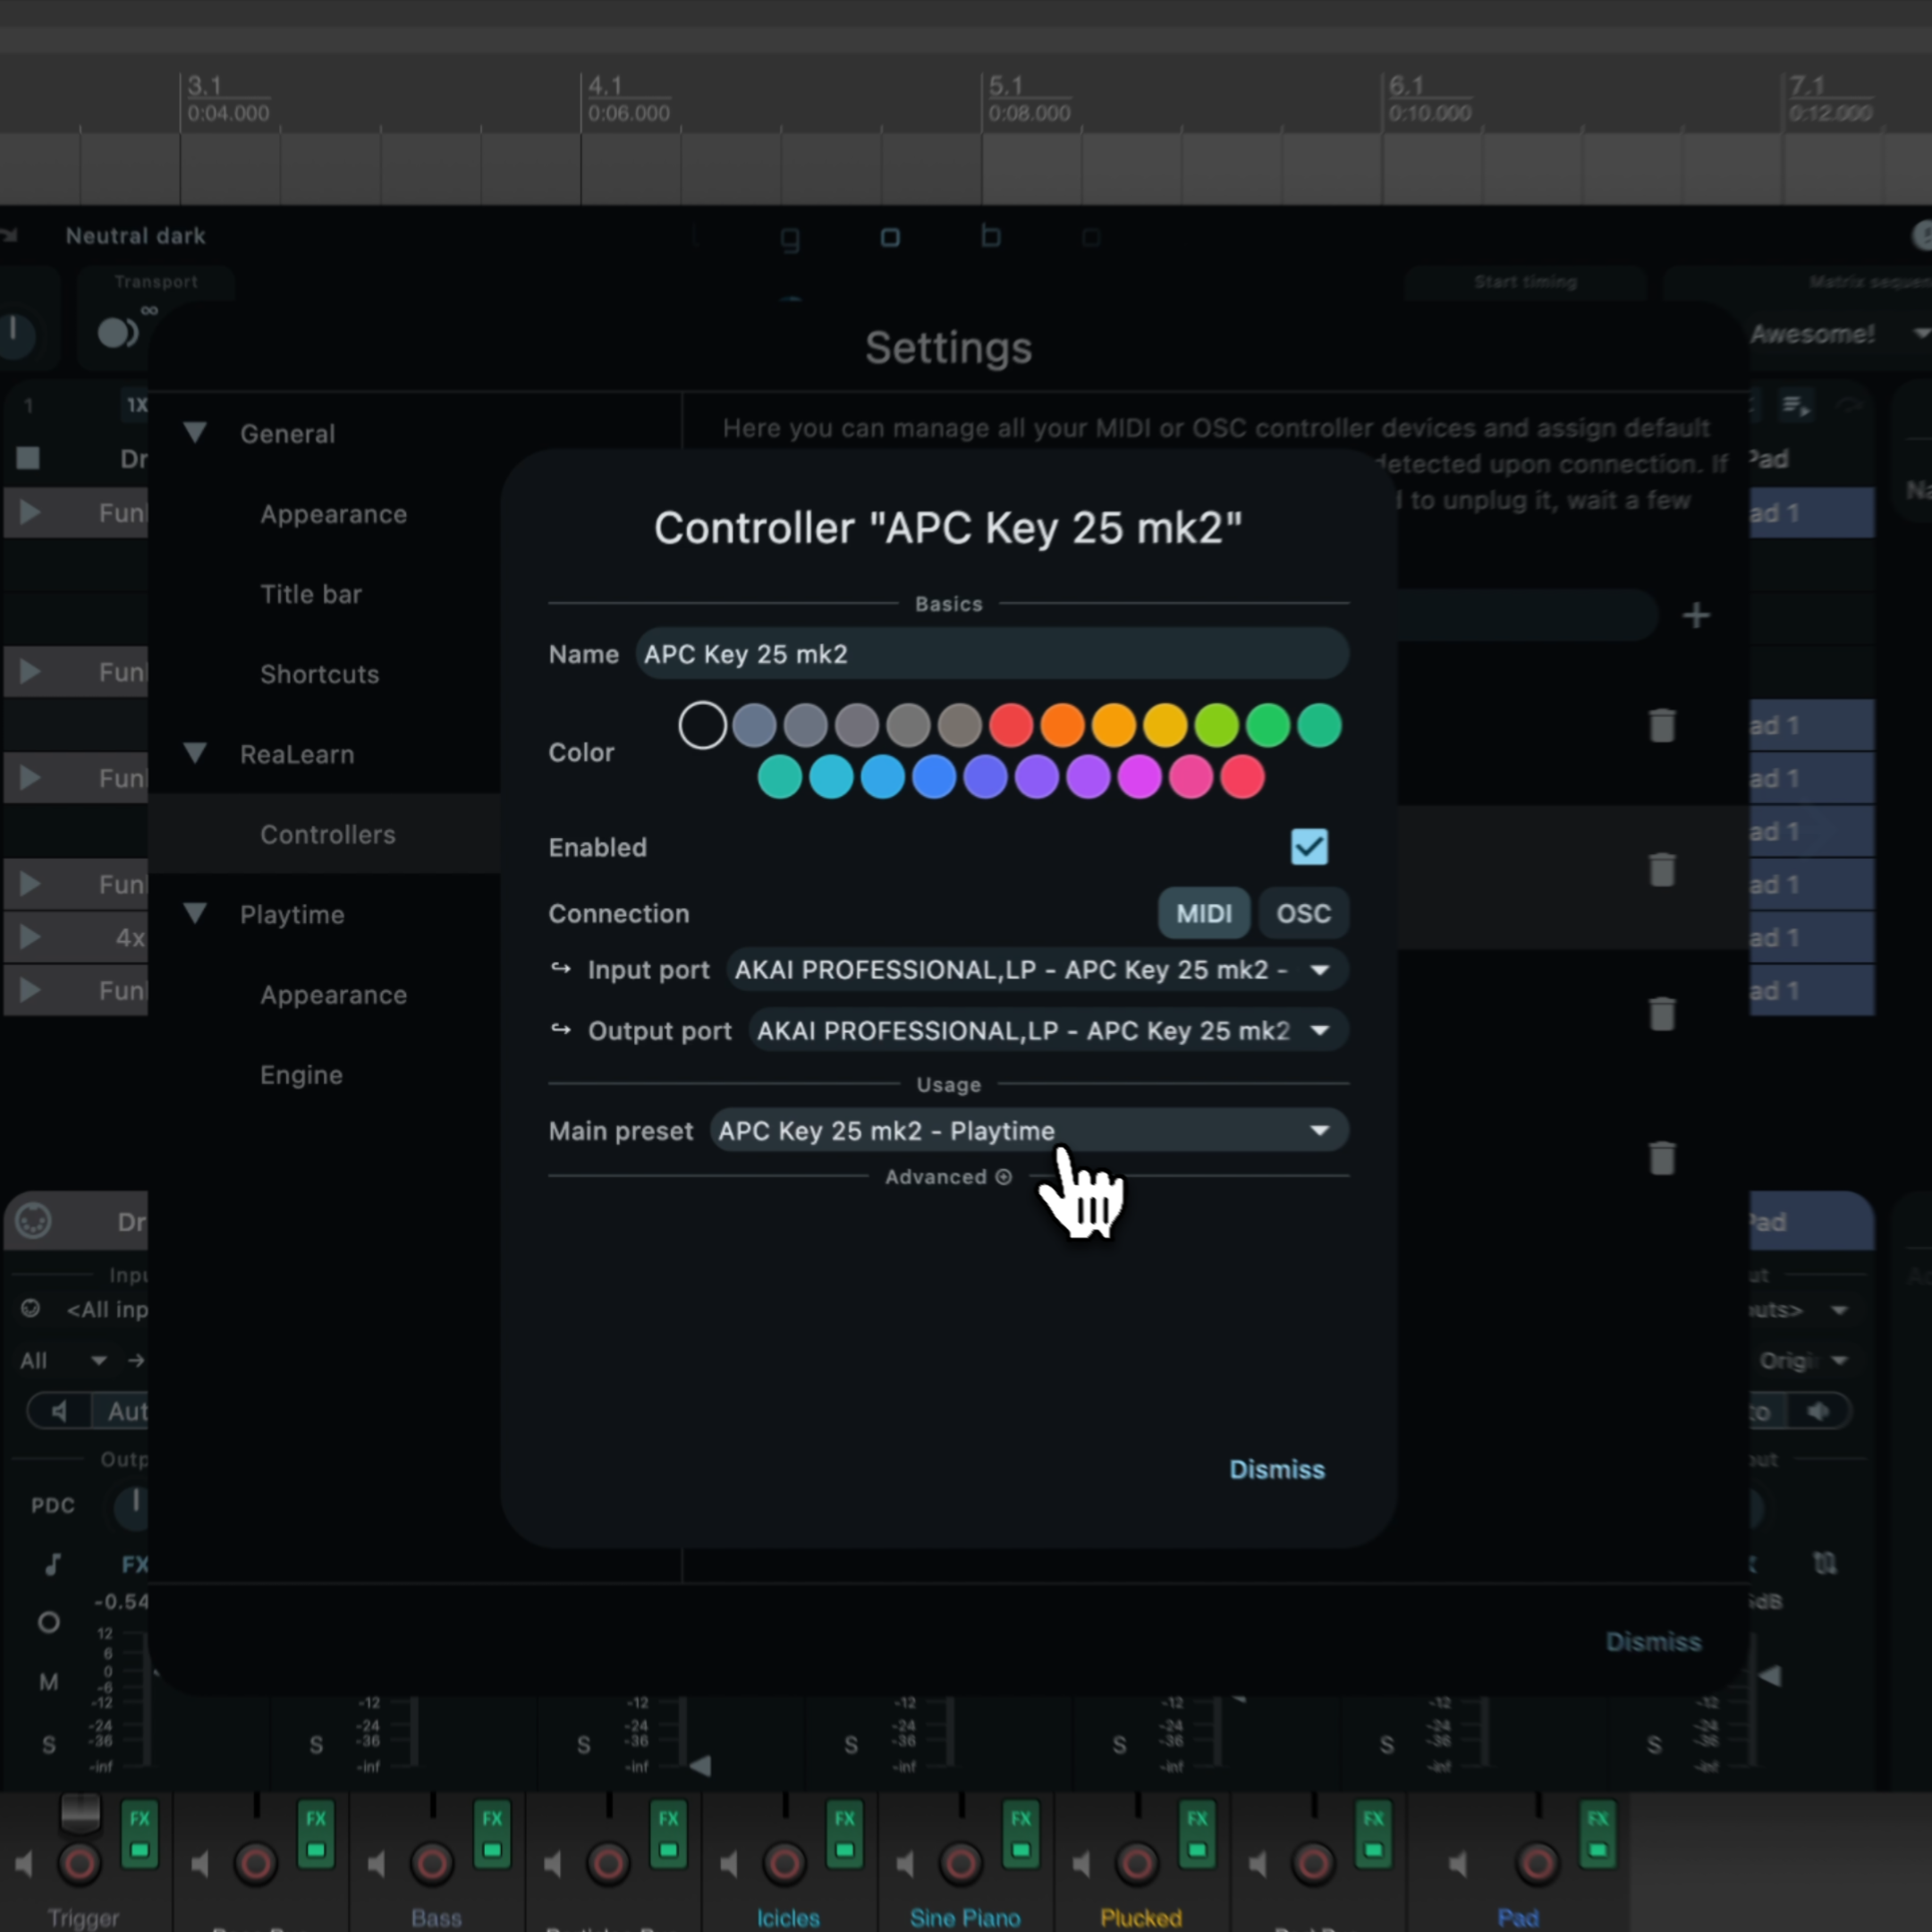This screenshot has width=1932, height=1932.
Task: Click the Playtime section expander
Action: click(x=195, y=913)
